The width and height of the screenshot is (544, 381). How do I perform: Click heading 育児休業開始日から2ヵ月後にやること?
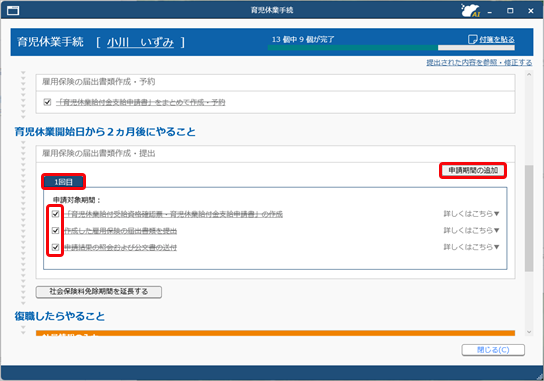(105, 132)
